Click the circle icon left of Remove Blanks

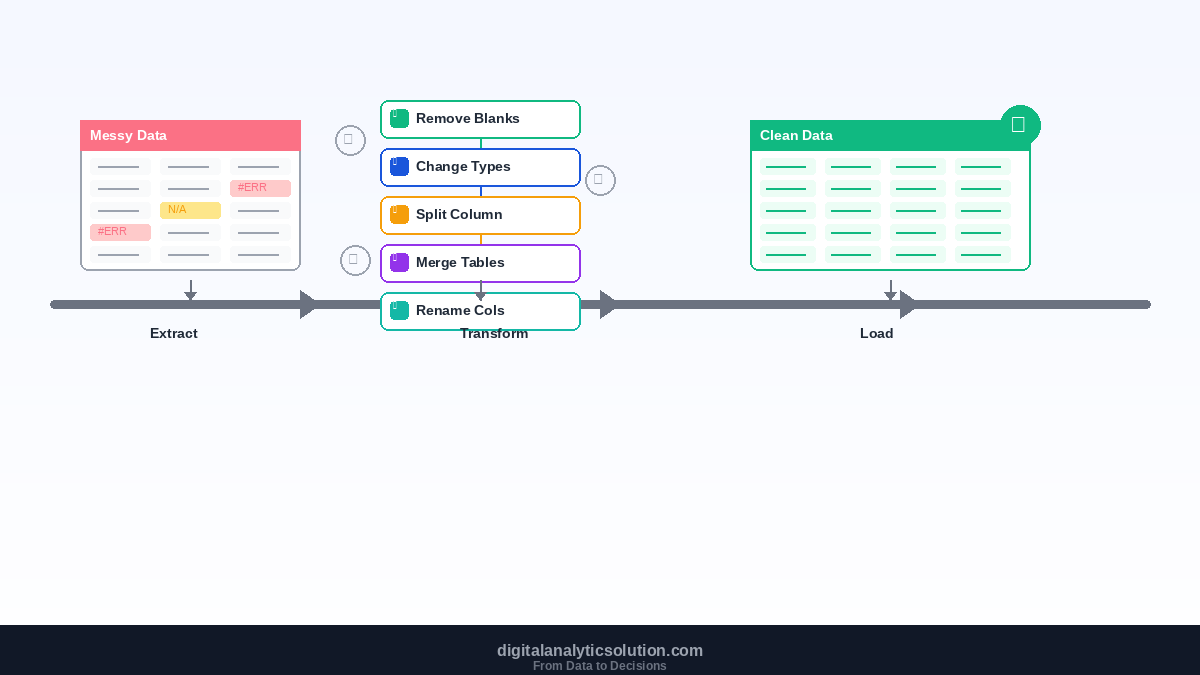click(350, 140)
